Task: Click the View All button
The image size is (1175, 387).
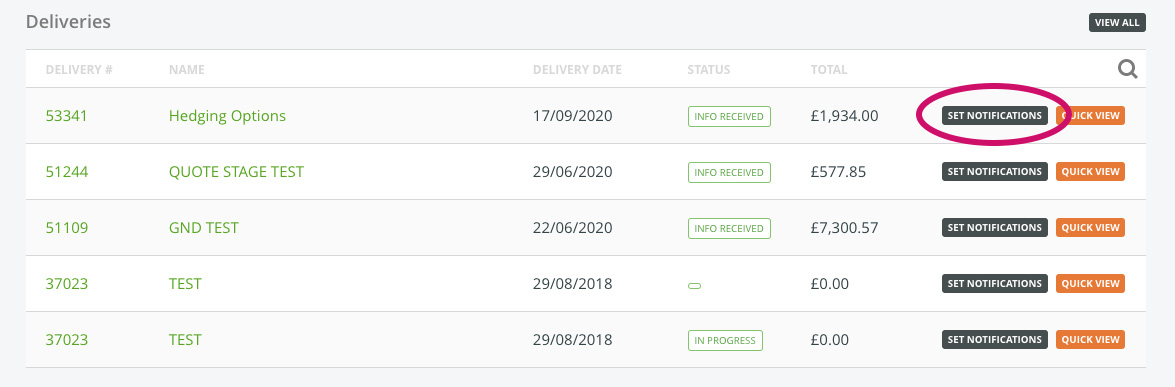Action: [1117, 22]
